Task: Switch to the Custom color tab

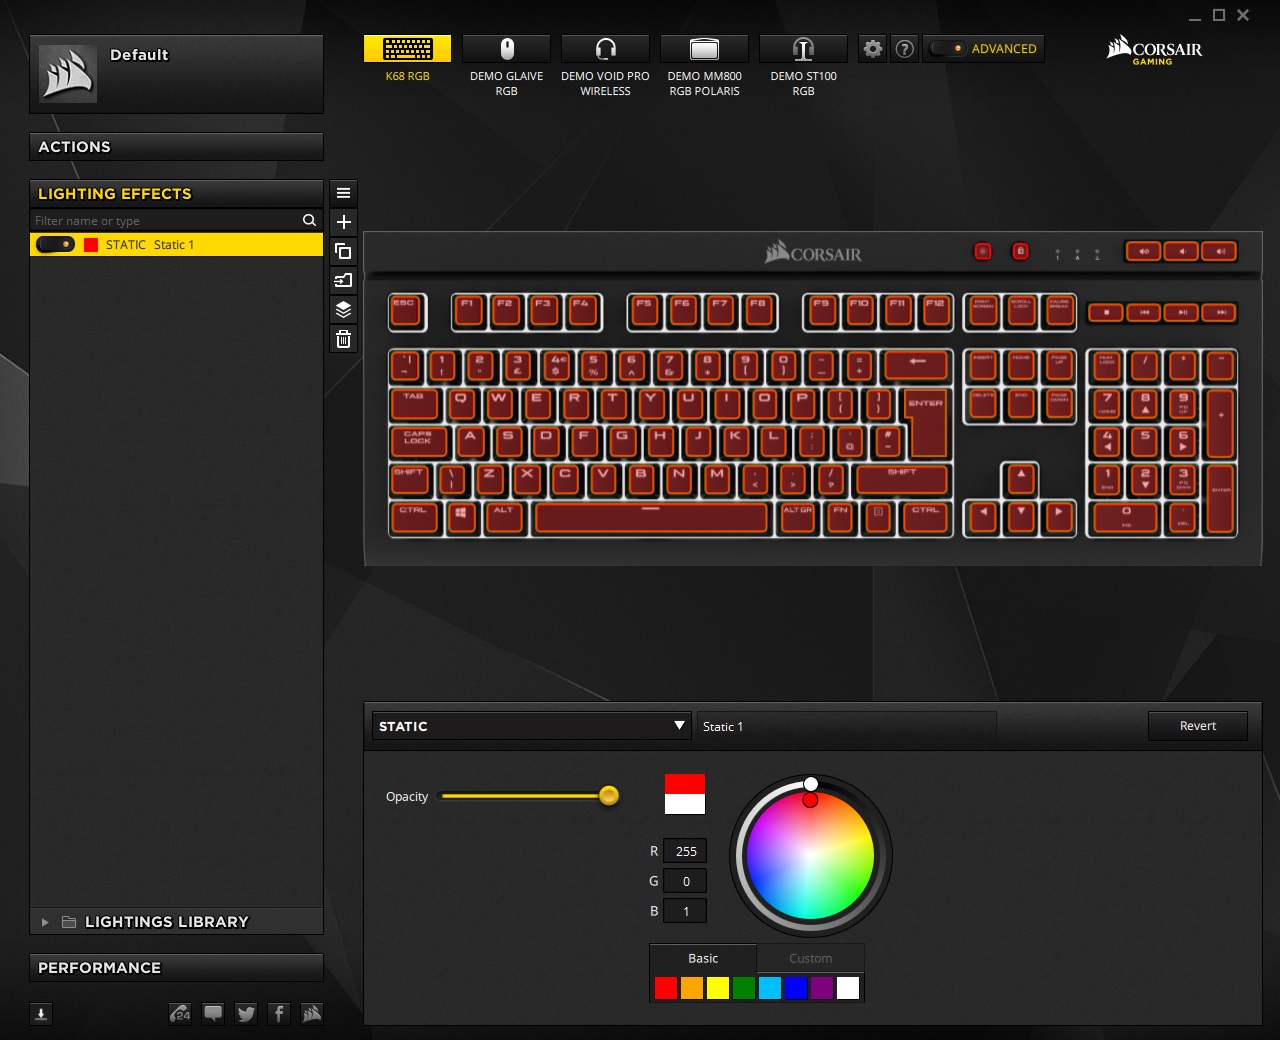Action: tap(810, 958)
